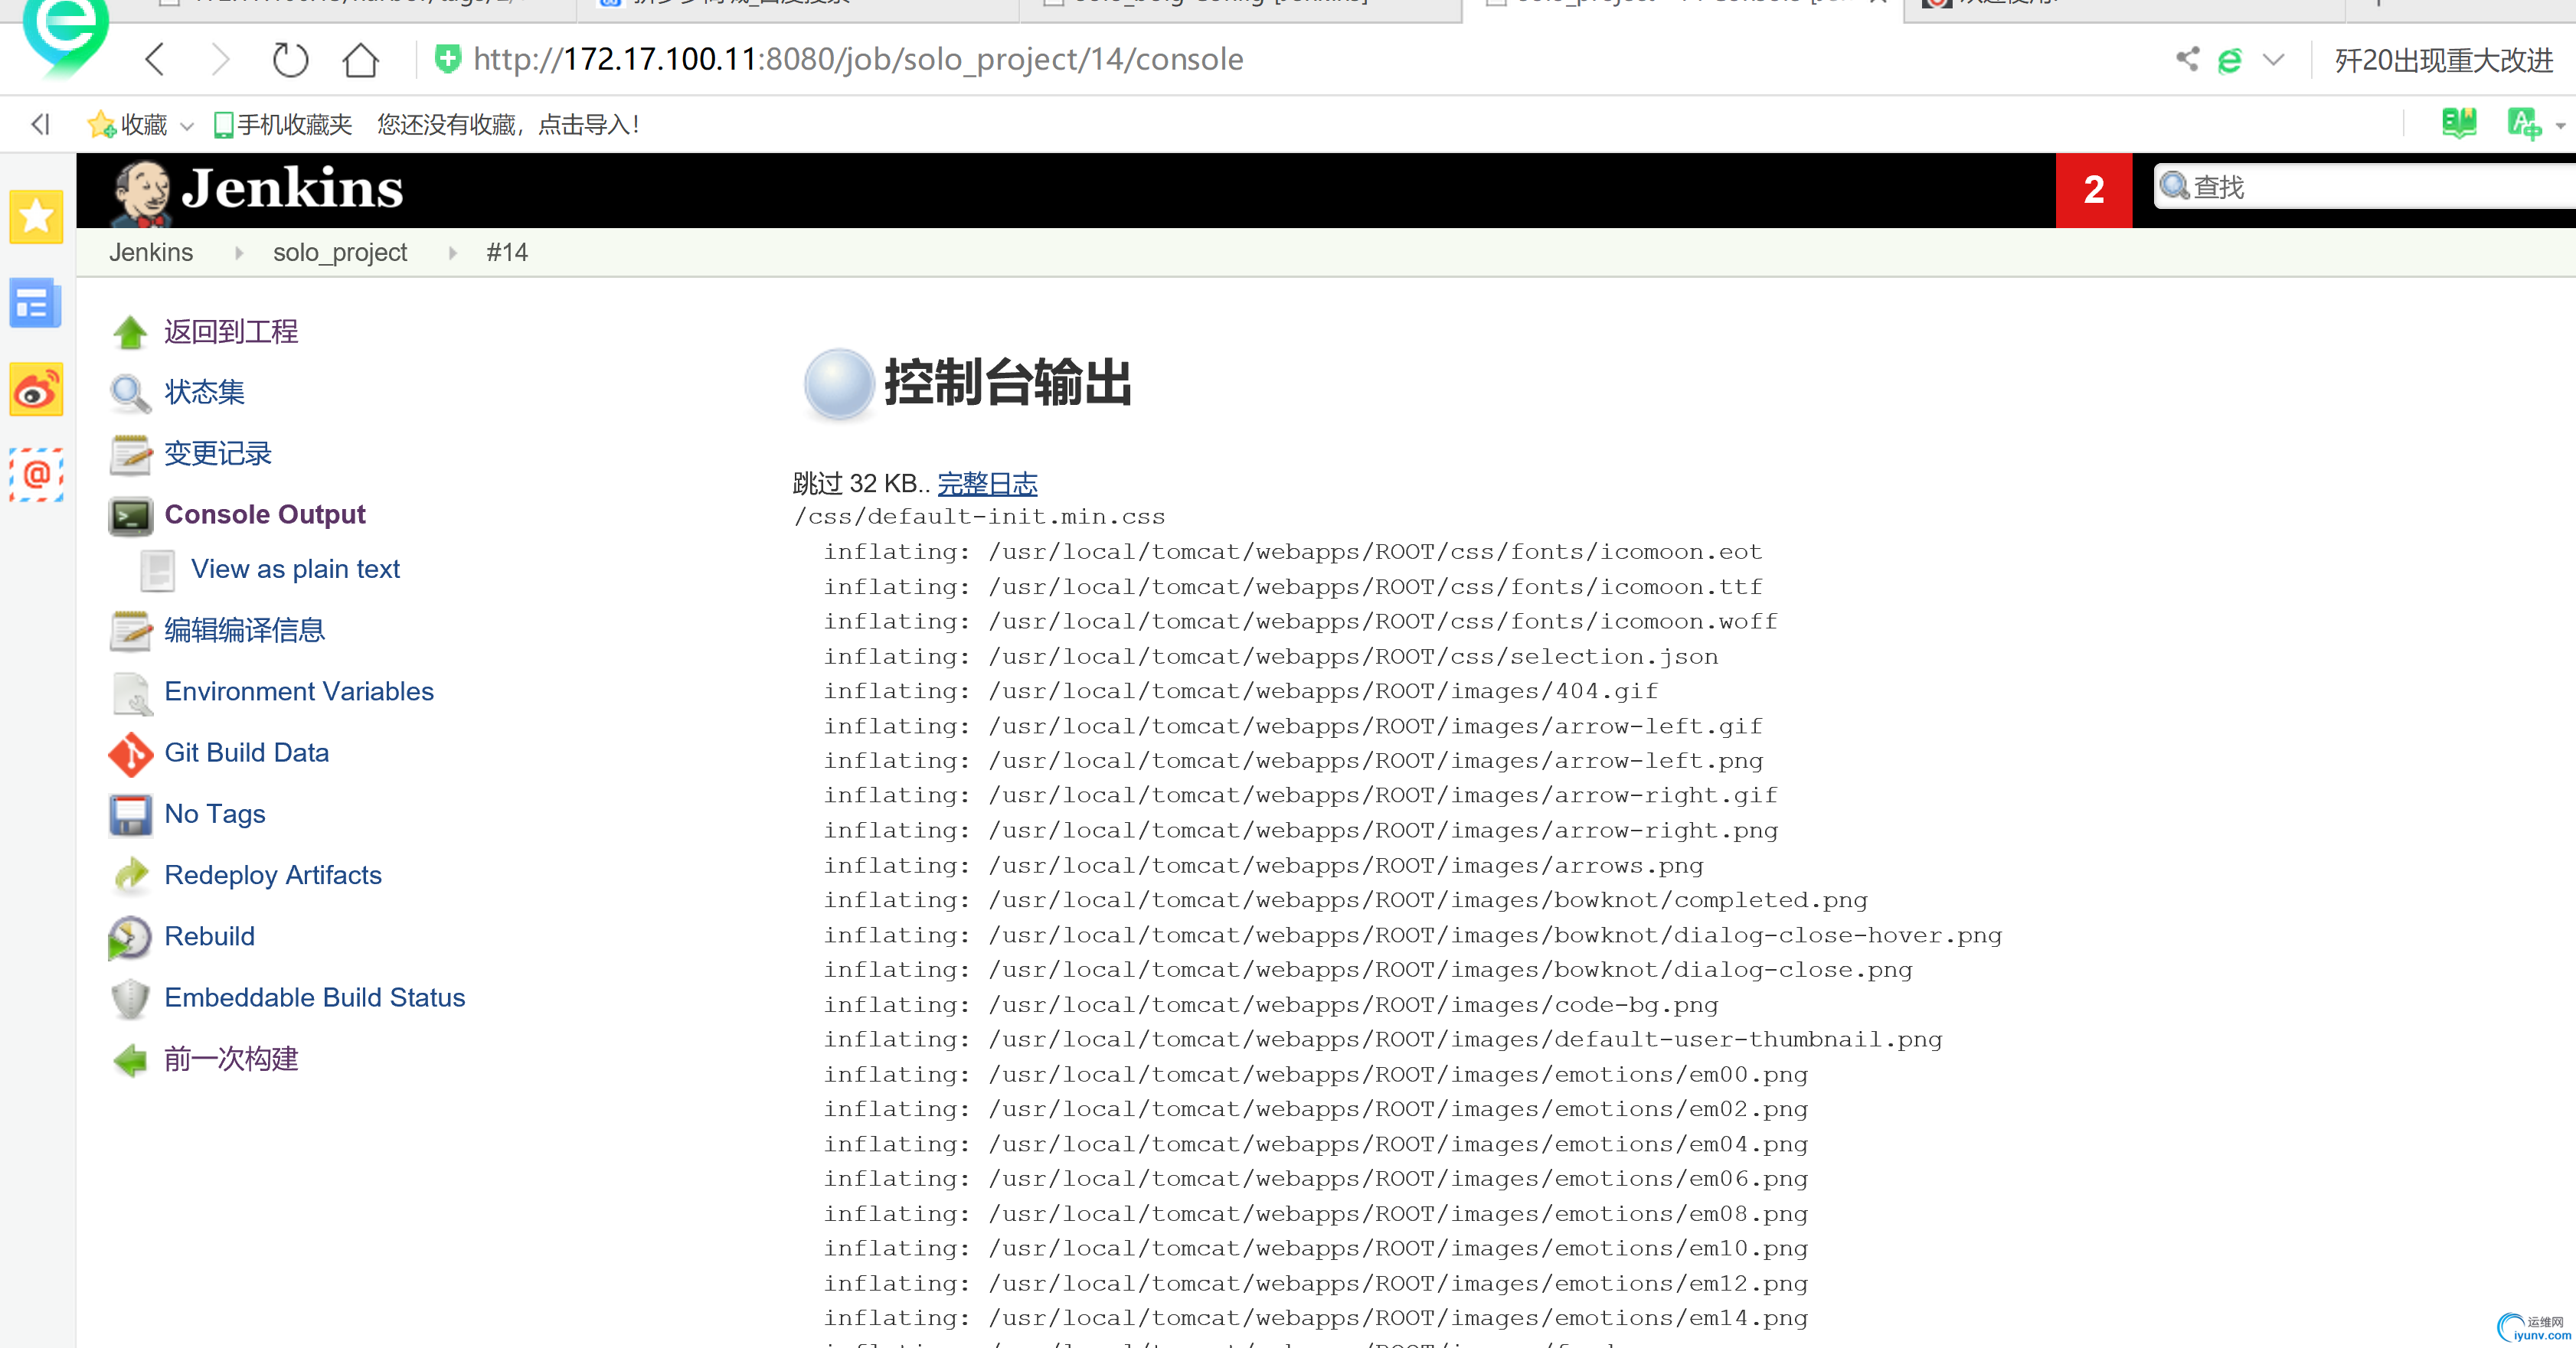The width and height of the screenshot is (2576, 1348).
Task: Click the home button in browser toolbar
Action: click(360, 59)
